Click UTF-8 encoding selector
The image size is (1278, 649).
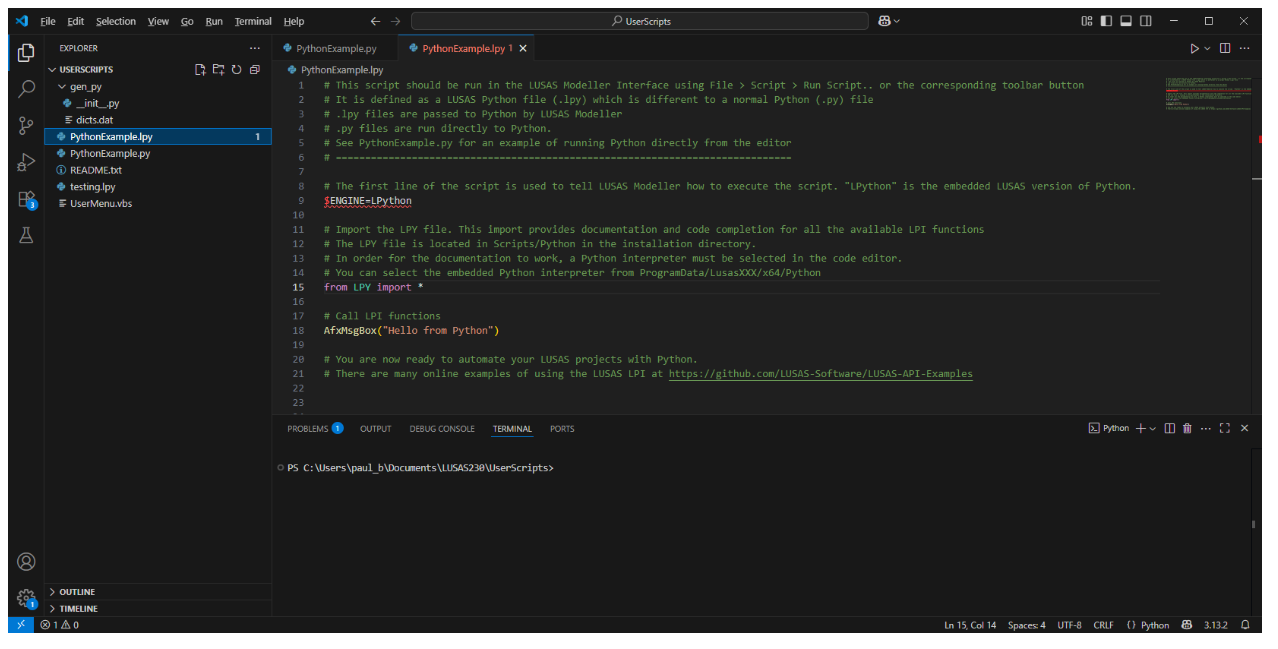click(1069, 625)
